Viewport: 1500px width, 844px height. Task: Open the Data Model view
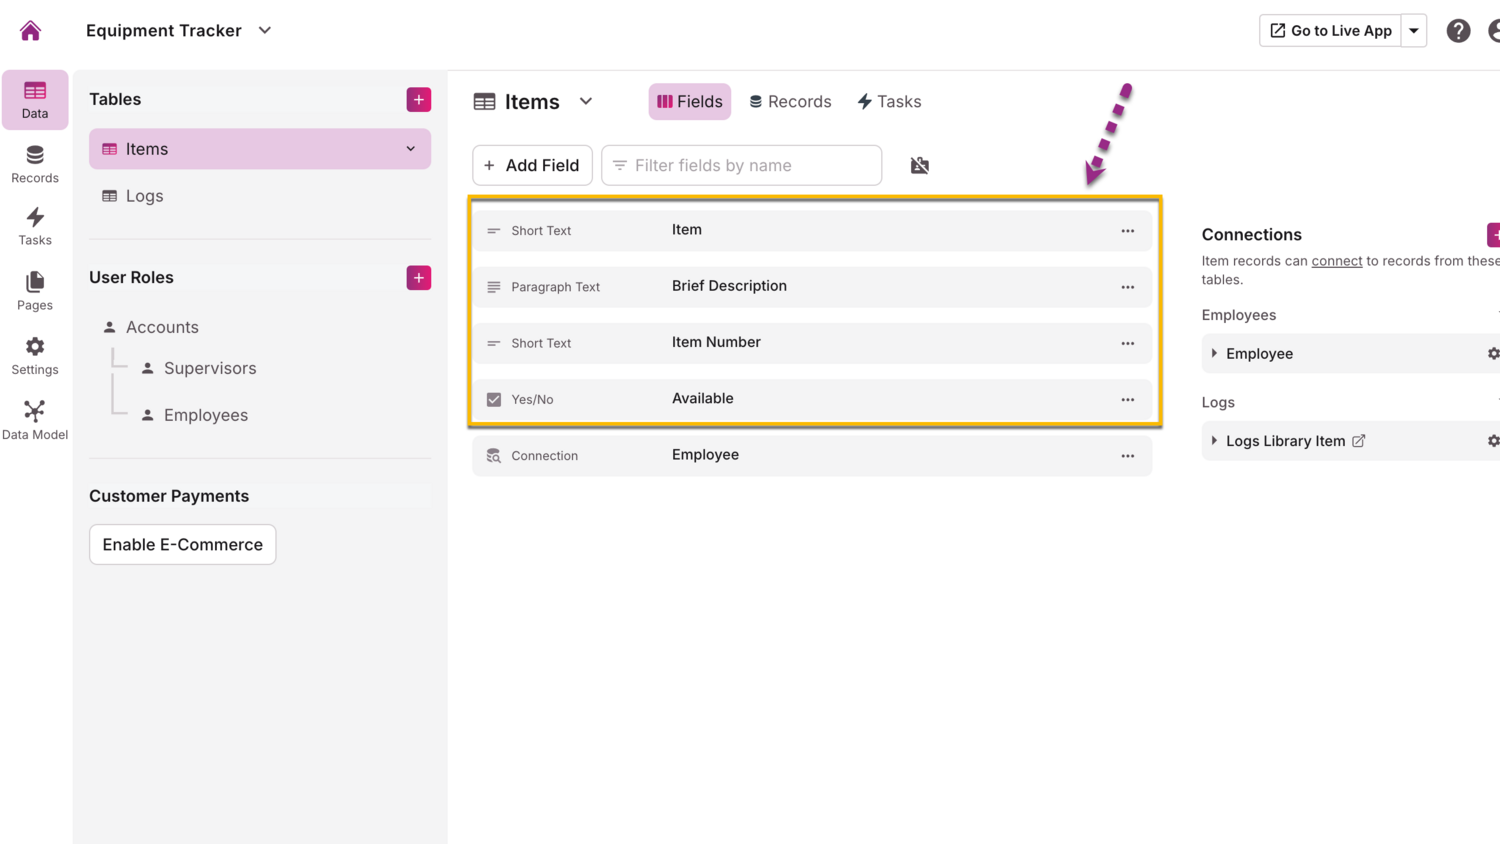tap(35, 420)
